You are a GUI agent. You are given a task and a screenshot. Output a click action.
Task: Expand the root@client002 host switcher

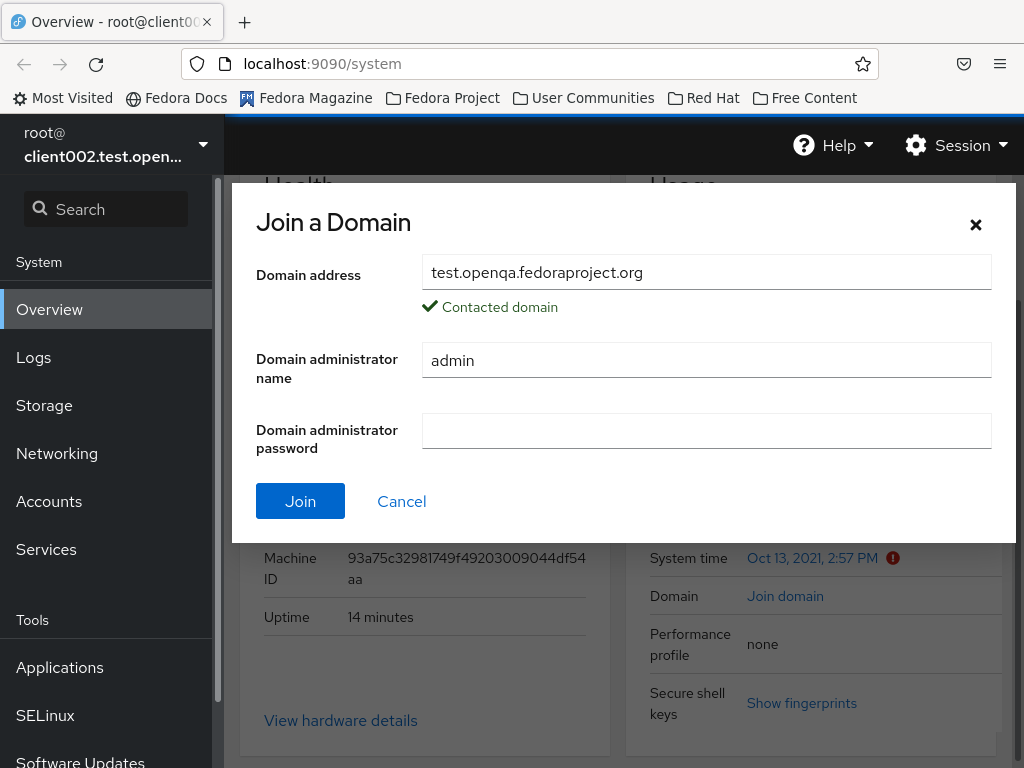click(x=112, y=144)
